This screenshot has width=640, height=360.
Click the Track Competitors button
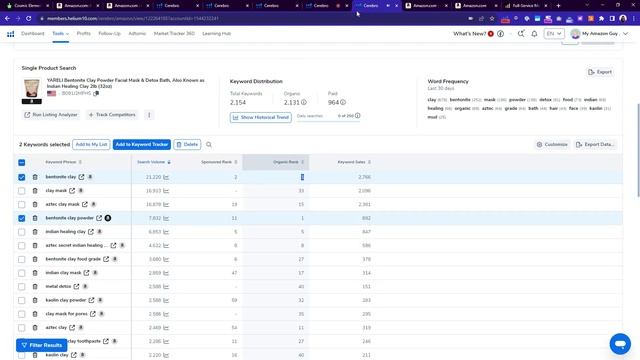(x=112, y=115)
